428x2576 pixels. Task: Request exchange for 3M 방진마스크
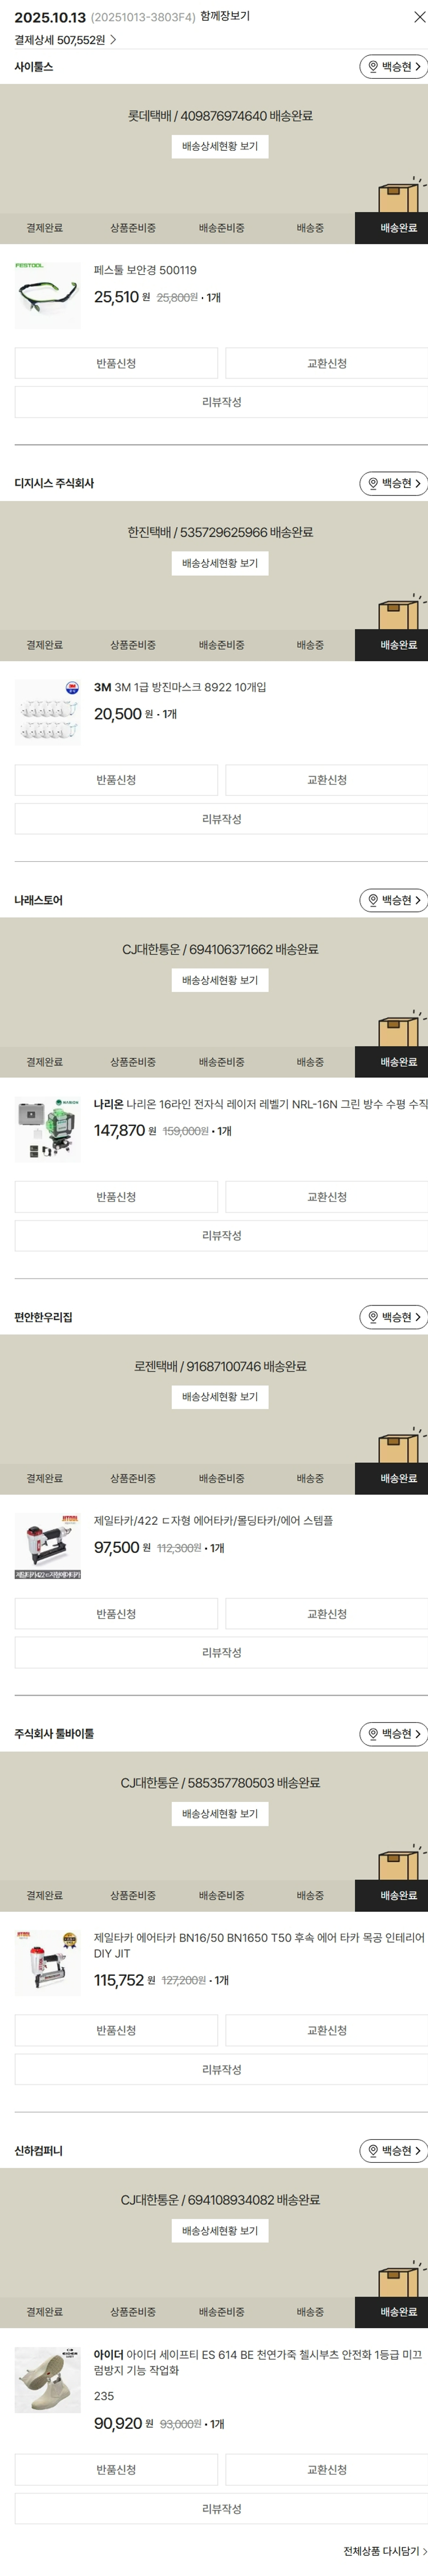click(x=327, y=781)
